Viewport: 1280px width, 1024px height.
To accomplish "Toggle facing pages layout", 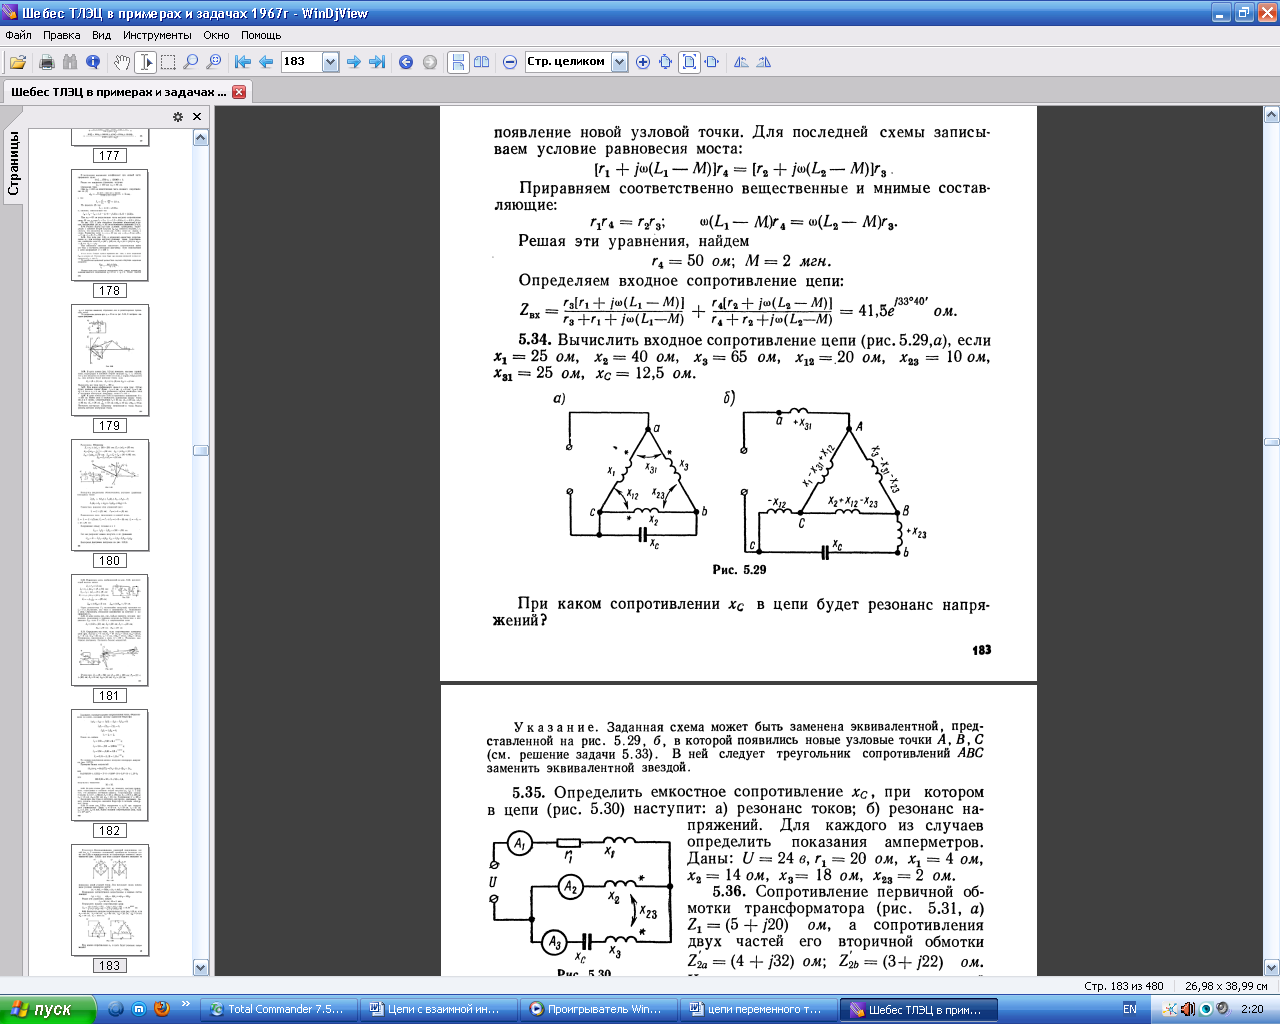I will [482, 62].
